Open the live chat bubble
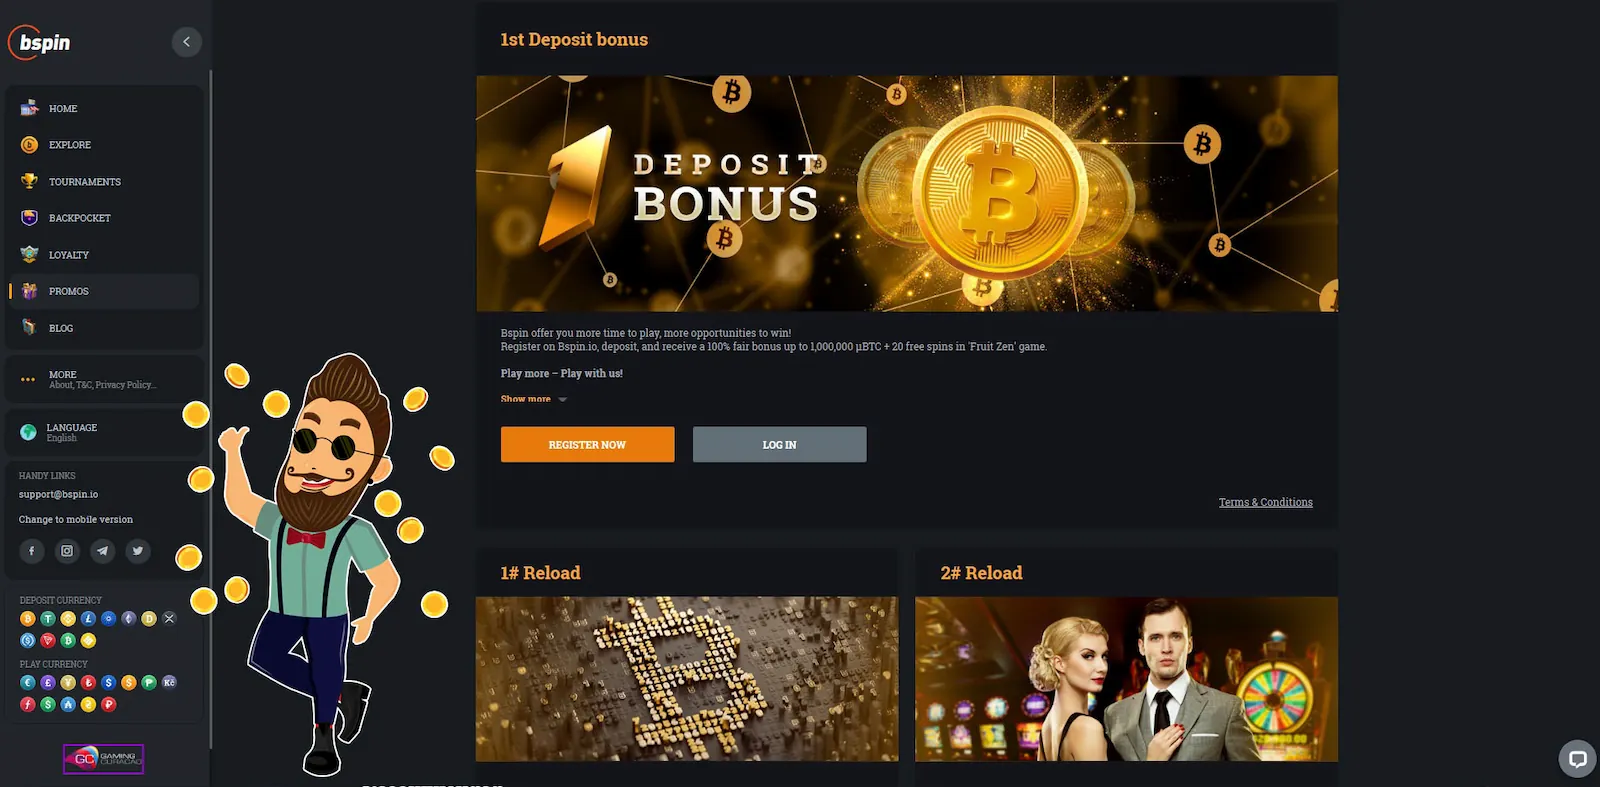The image size is (1600, 787). coord(1577,759)
